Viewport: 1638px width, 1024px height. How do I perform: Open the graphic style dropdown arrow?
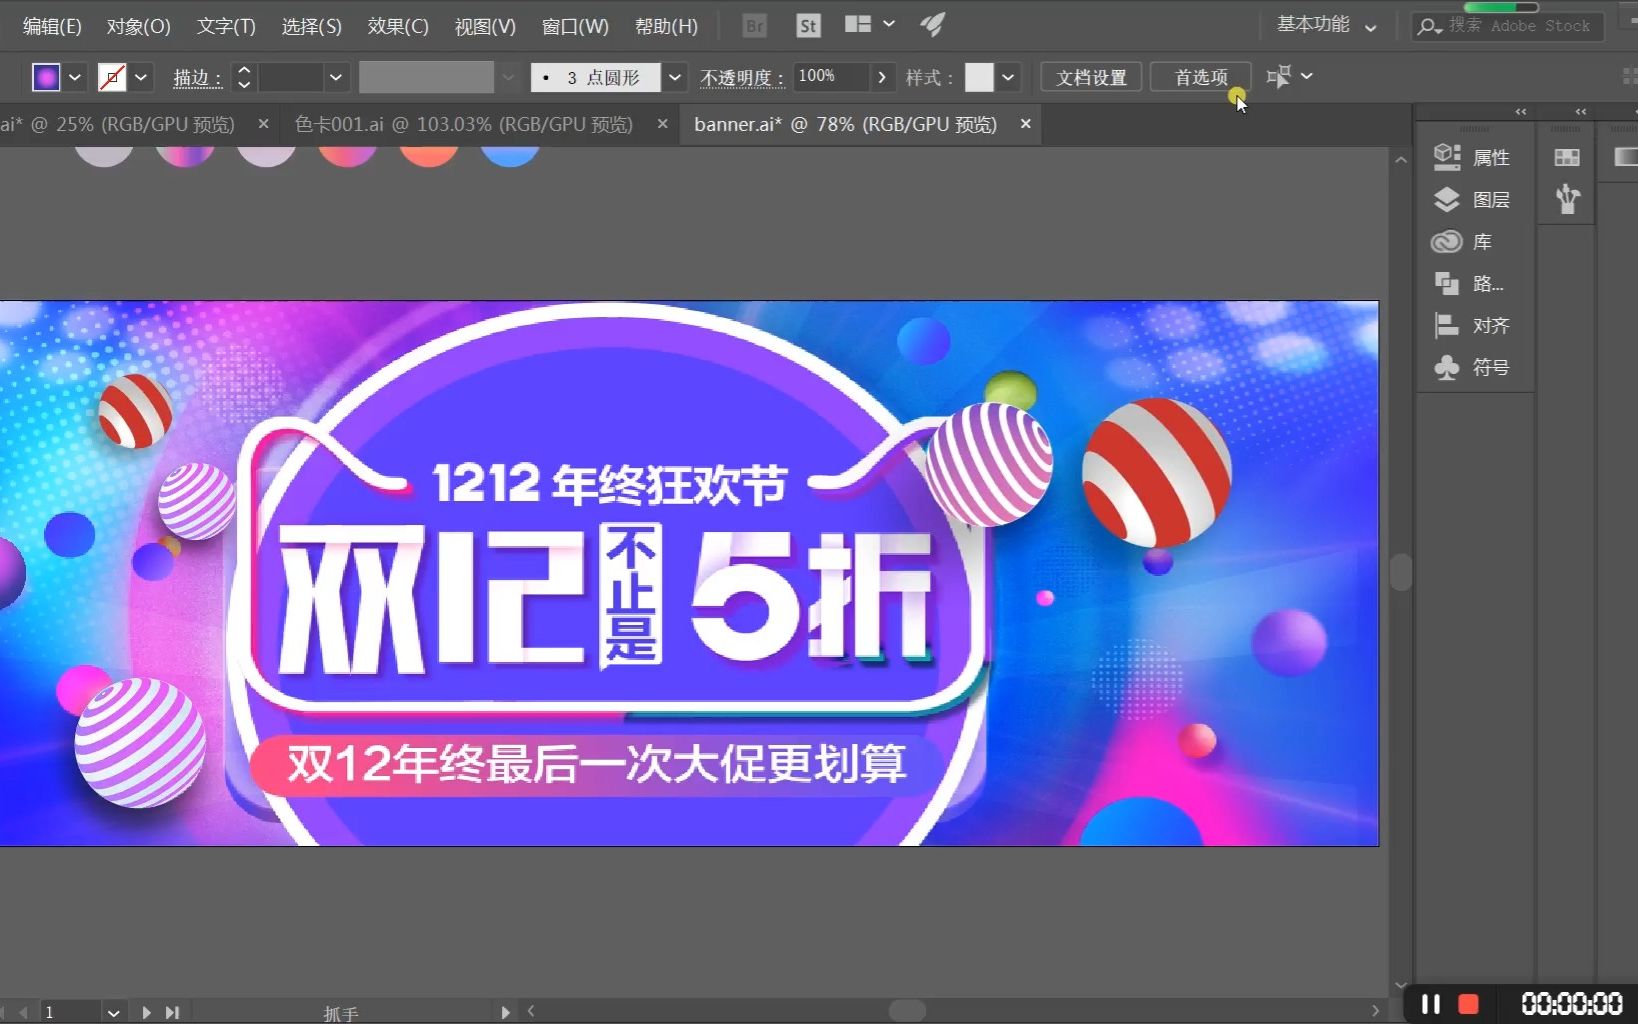[x=1008, y=77]
